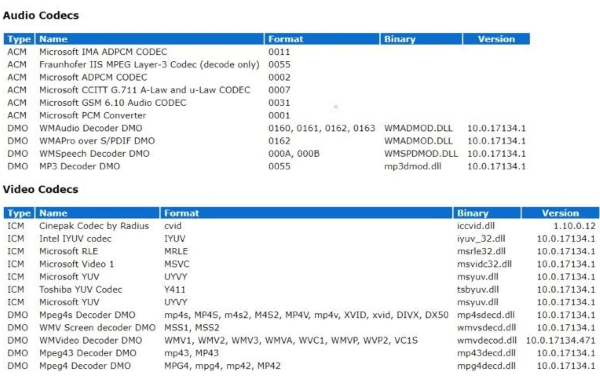Click iccvid.dll binary cell
This screenshot has height=376, width=600.
click(x=476, y=226)
